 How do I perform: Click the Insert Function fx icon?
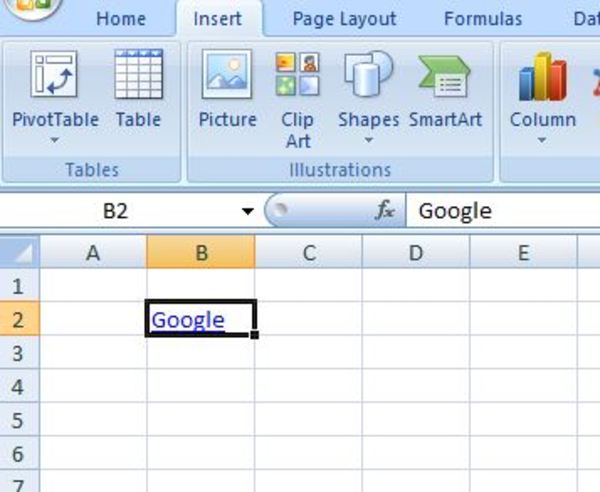pyautogui.click(x=385, y=211)
